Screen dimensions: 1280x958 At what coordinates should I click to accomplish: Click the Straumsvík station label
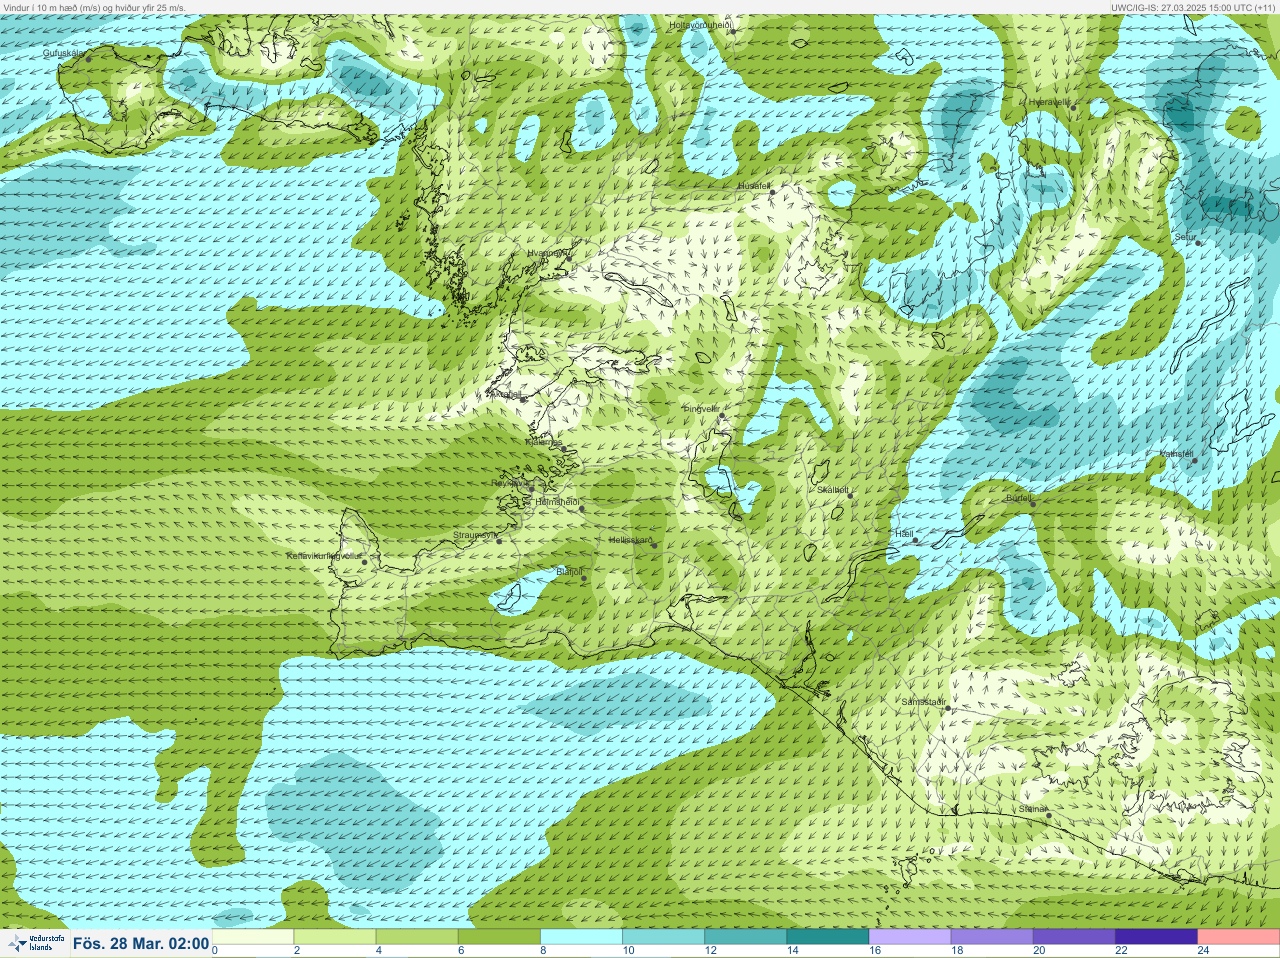click(x=475, y=535)
